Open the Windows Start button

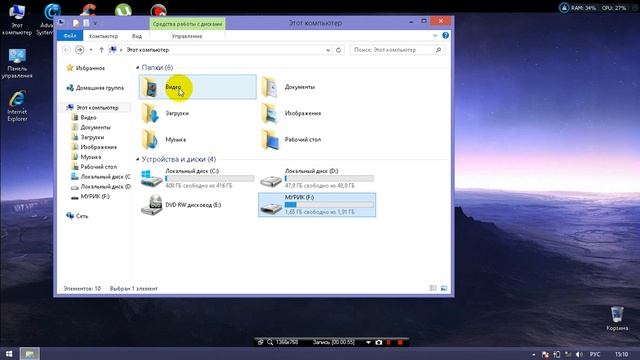click(x=9, y=353)
